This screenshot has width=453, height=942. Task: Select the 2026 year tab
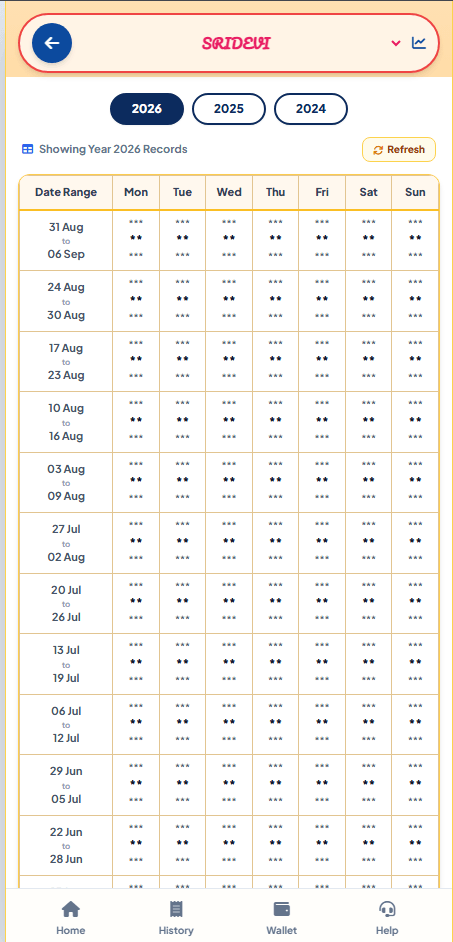(x=147, y=109)
